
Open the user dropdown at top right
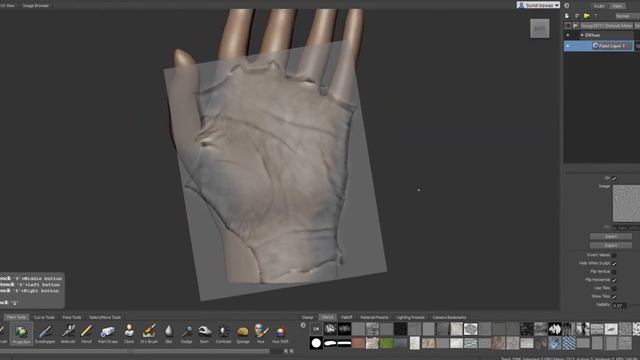[x=538, y=5]
